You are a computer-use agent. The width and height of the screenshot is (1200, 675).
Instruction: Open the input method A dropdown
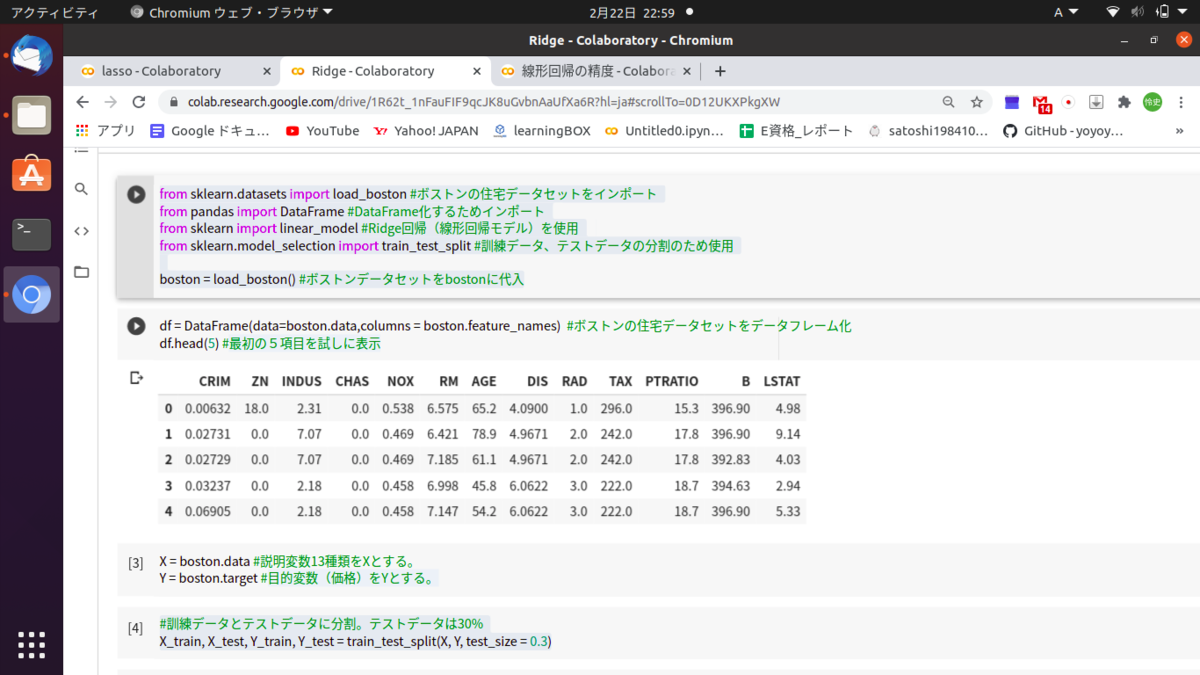click(1066, 12)
